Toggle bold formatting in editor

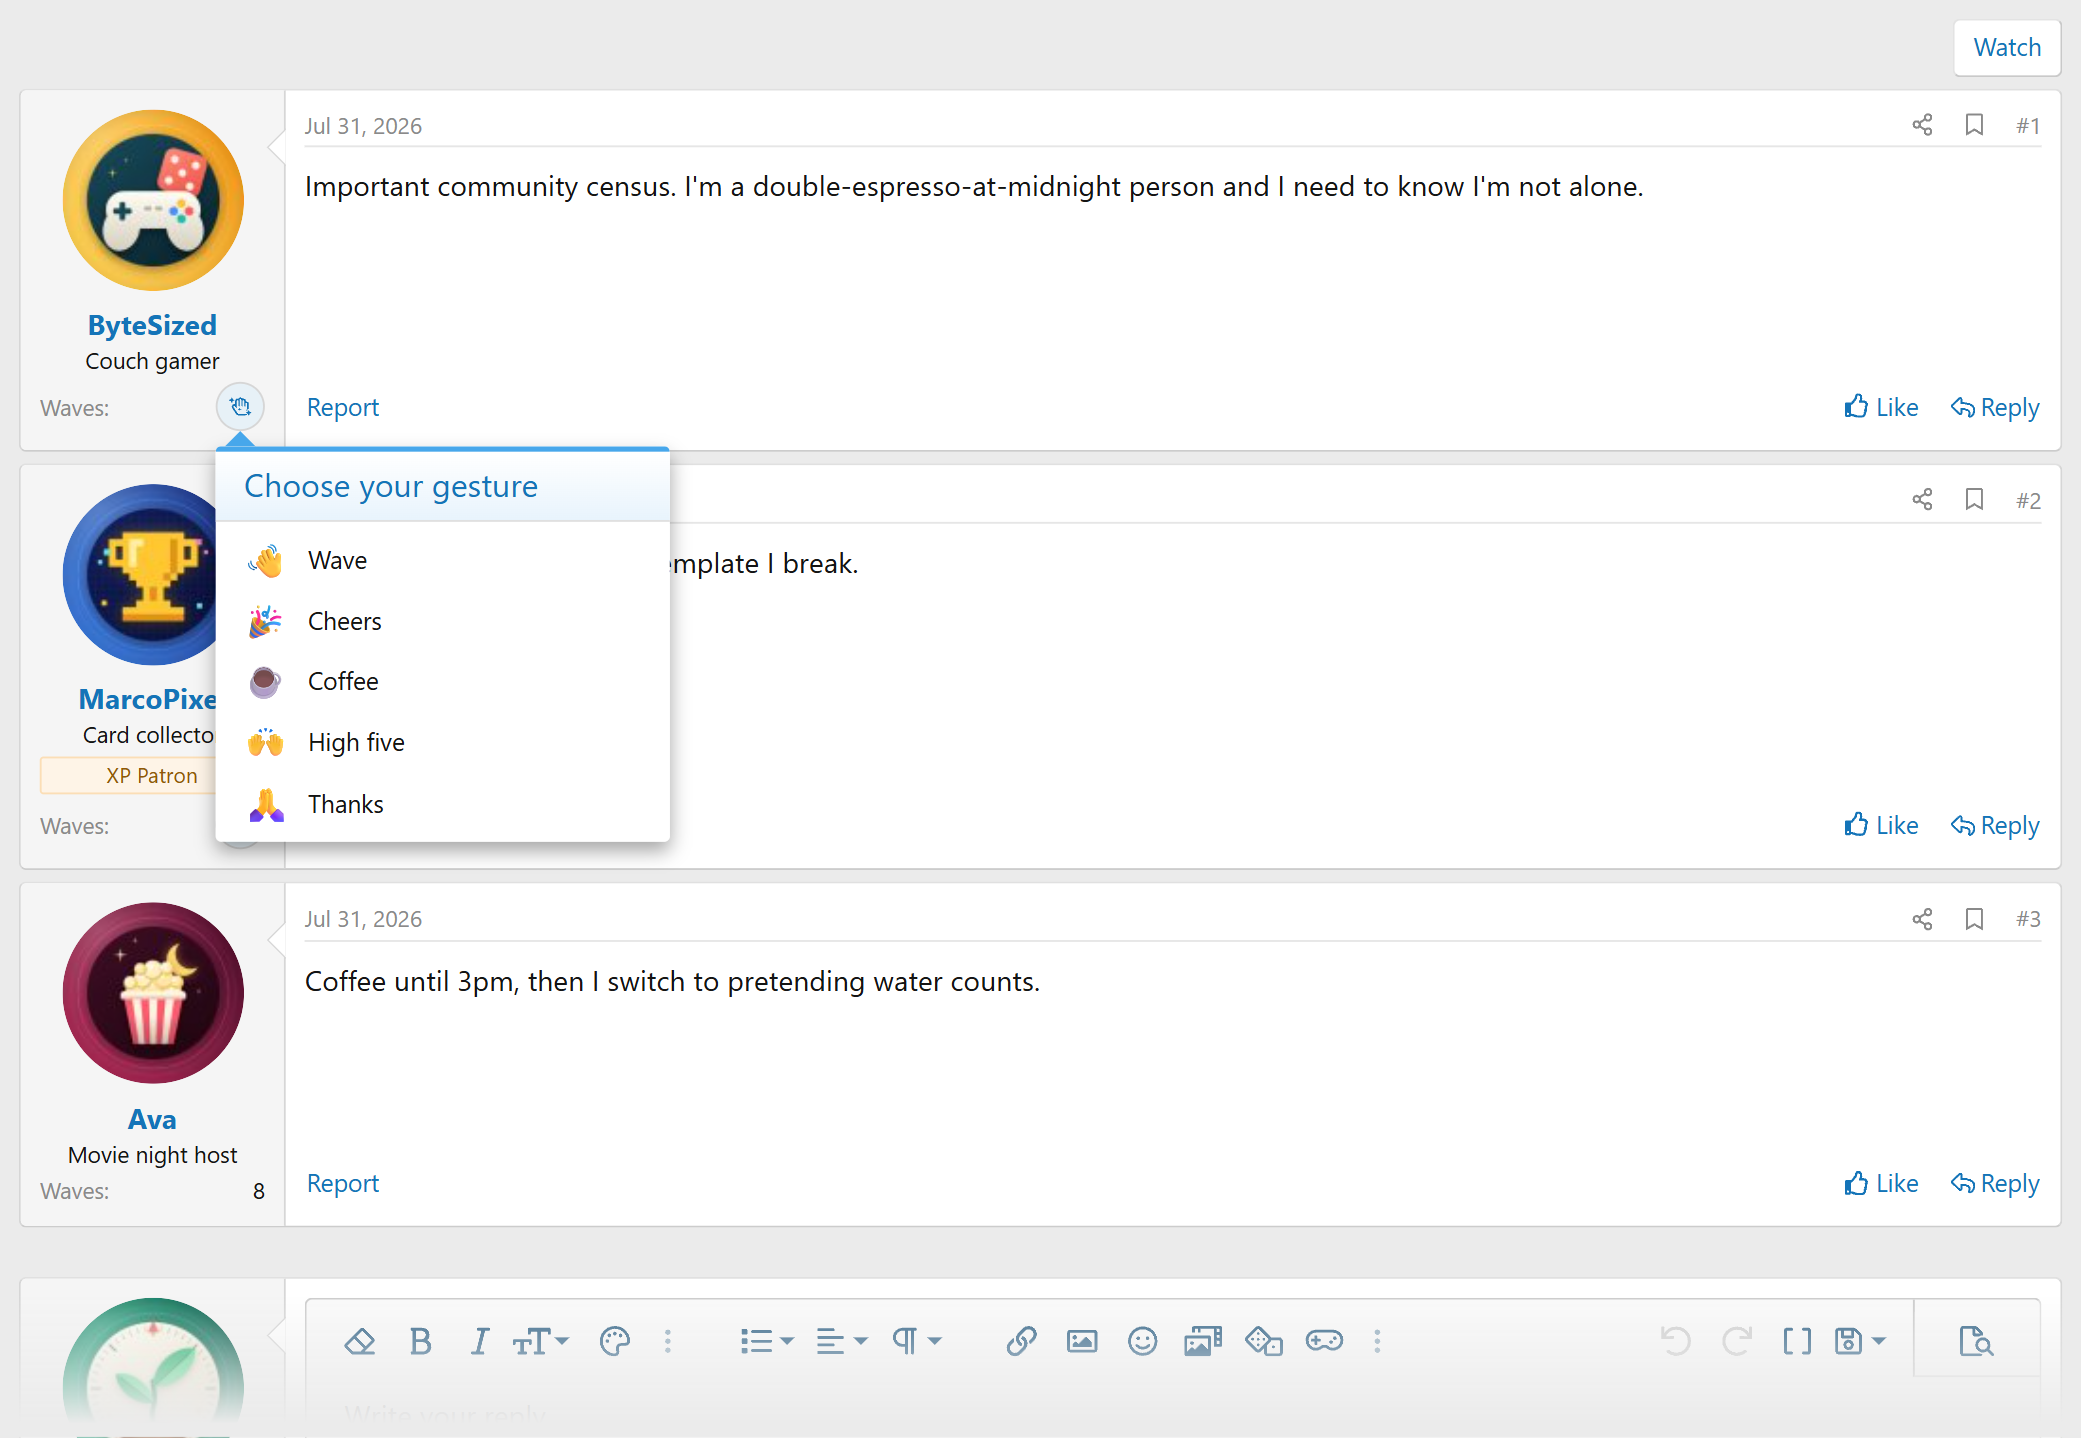tap(420, 1341)
